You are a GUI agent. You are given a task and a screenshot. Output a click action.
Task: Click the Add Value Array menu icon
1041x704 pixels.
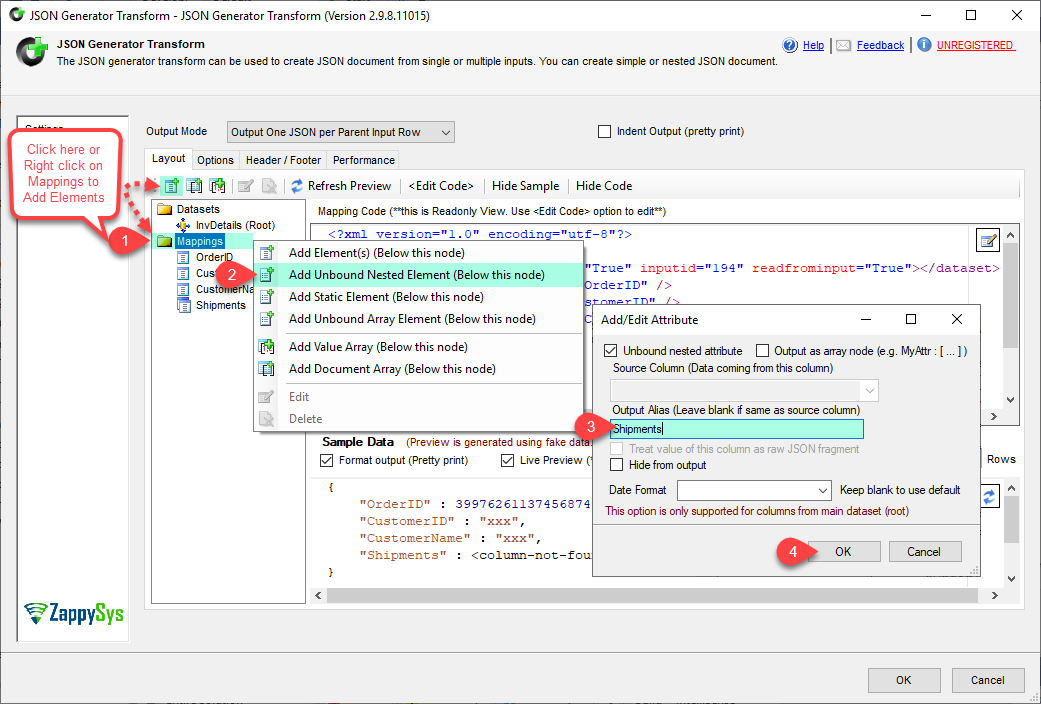click(266, 347)
